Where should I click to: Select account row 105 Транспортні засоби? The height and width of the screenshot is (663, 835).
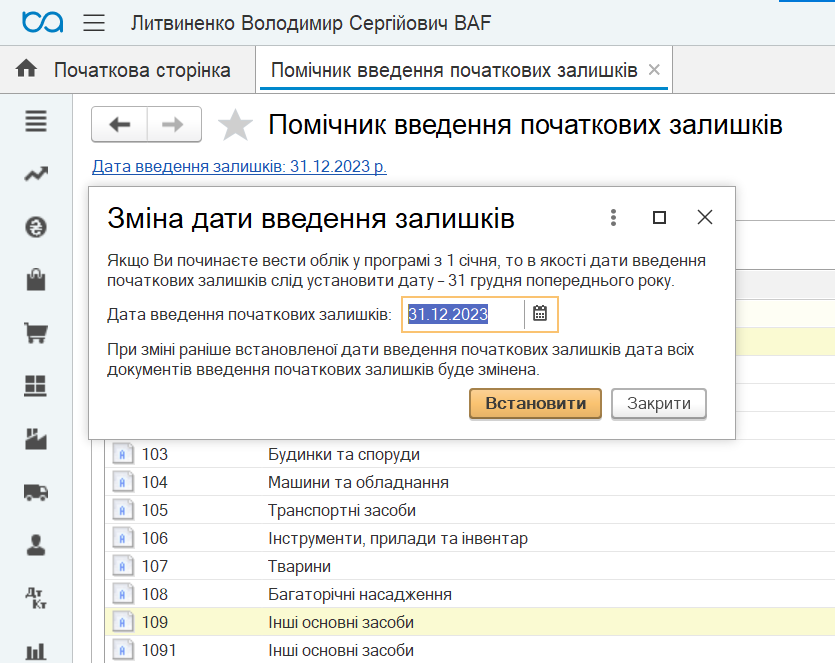tap(470, 510)
